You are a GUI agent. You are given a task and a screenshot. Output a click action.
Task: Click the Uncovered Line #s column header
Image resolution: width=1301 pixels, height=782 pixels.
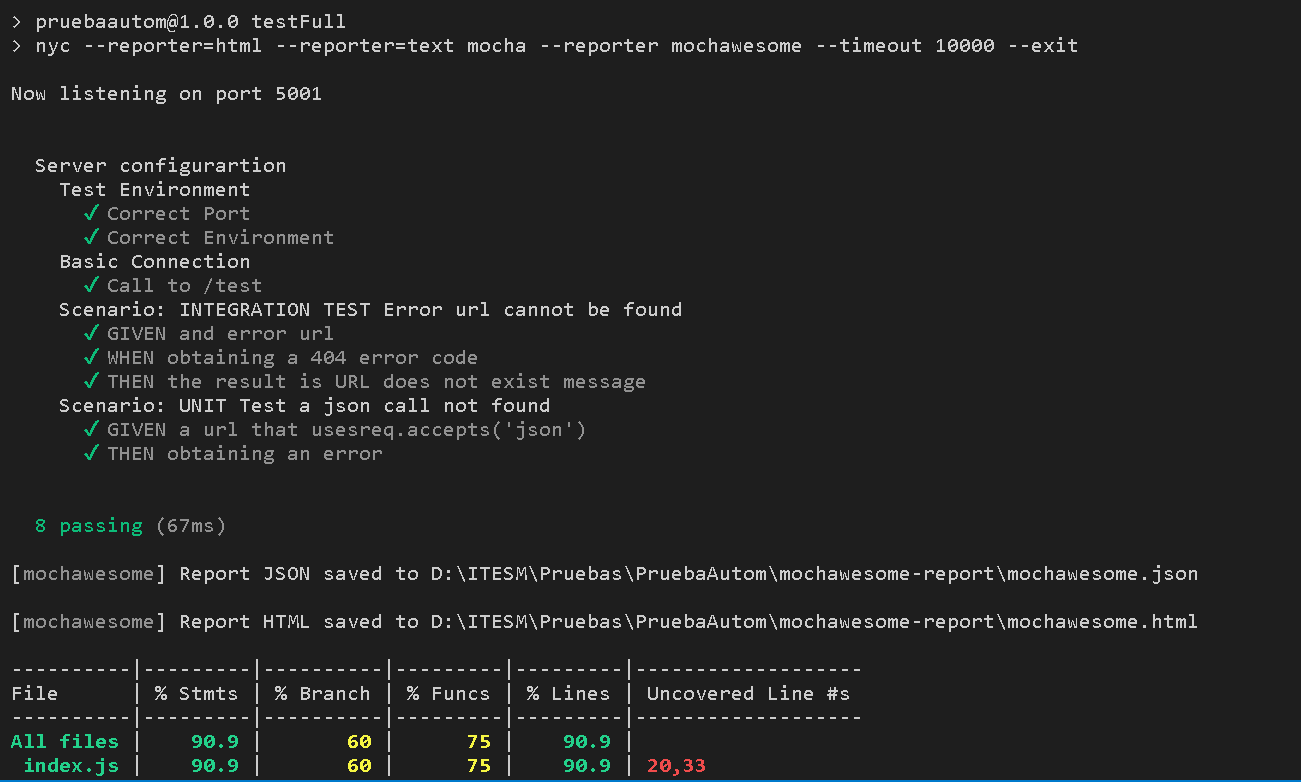point(748,693)
